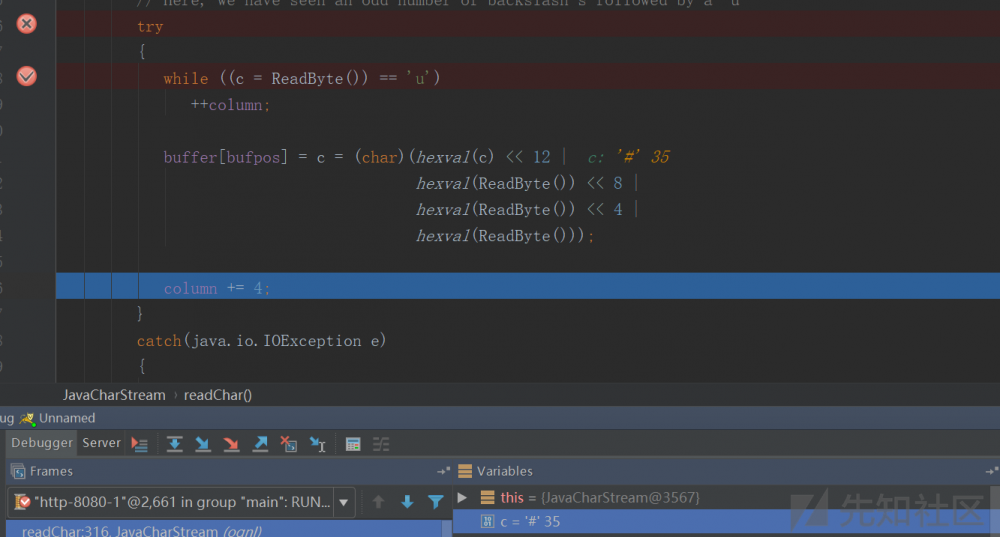
Task: Select the readChar:316 stack frame
Action: point(224,530)
